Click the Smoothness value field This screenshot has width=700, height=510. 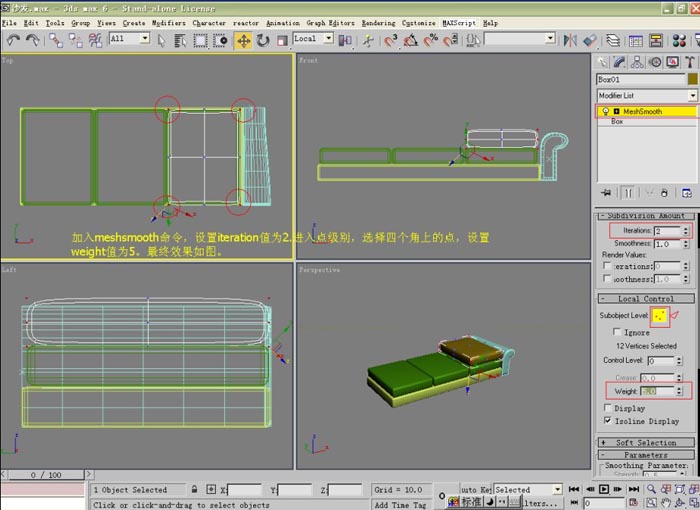[667, 244]
